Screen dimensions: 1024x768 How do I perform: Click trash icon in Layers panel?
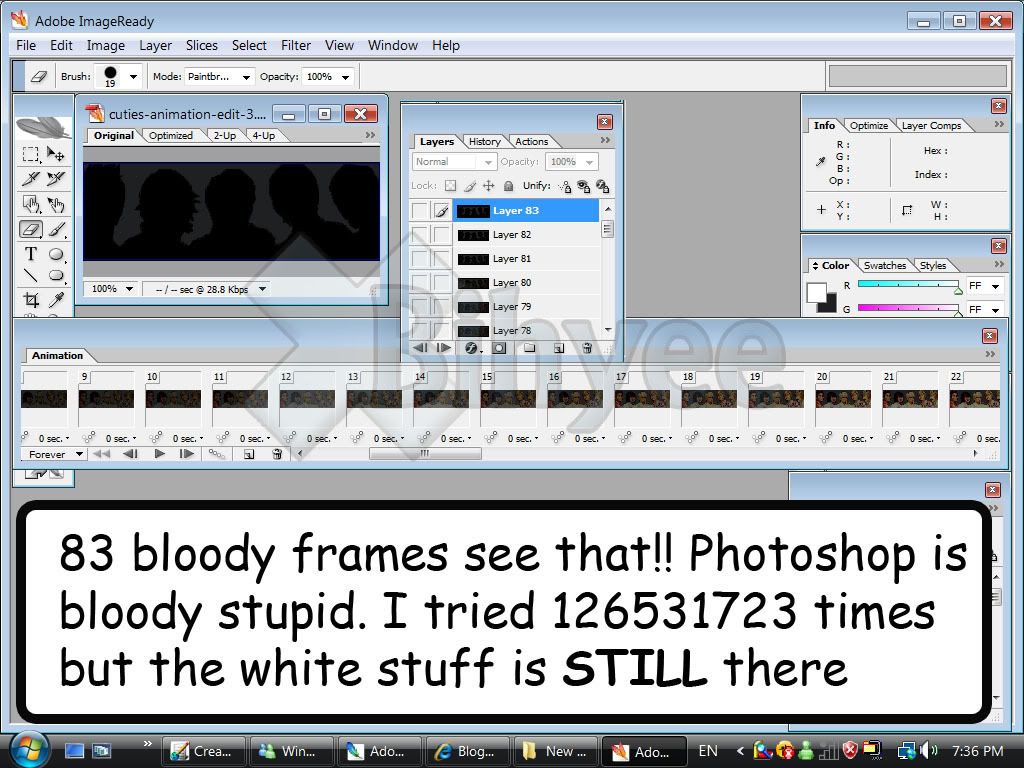[x=587, y=348]
